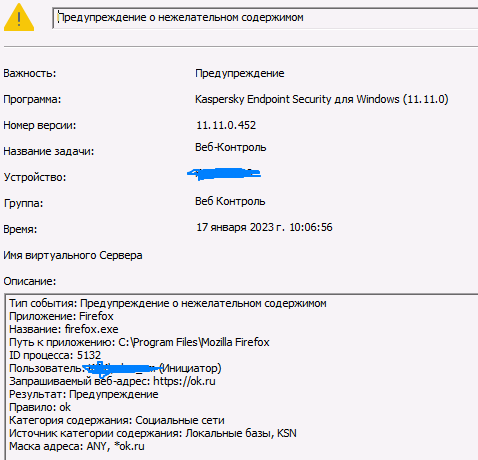
Task: Click the event title text field
Action: coord(265,18)
